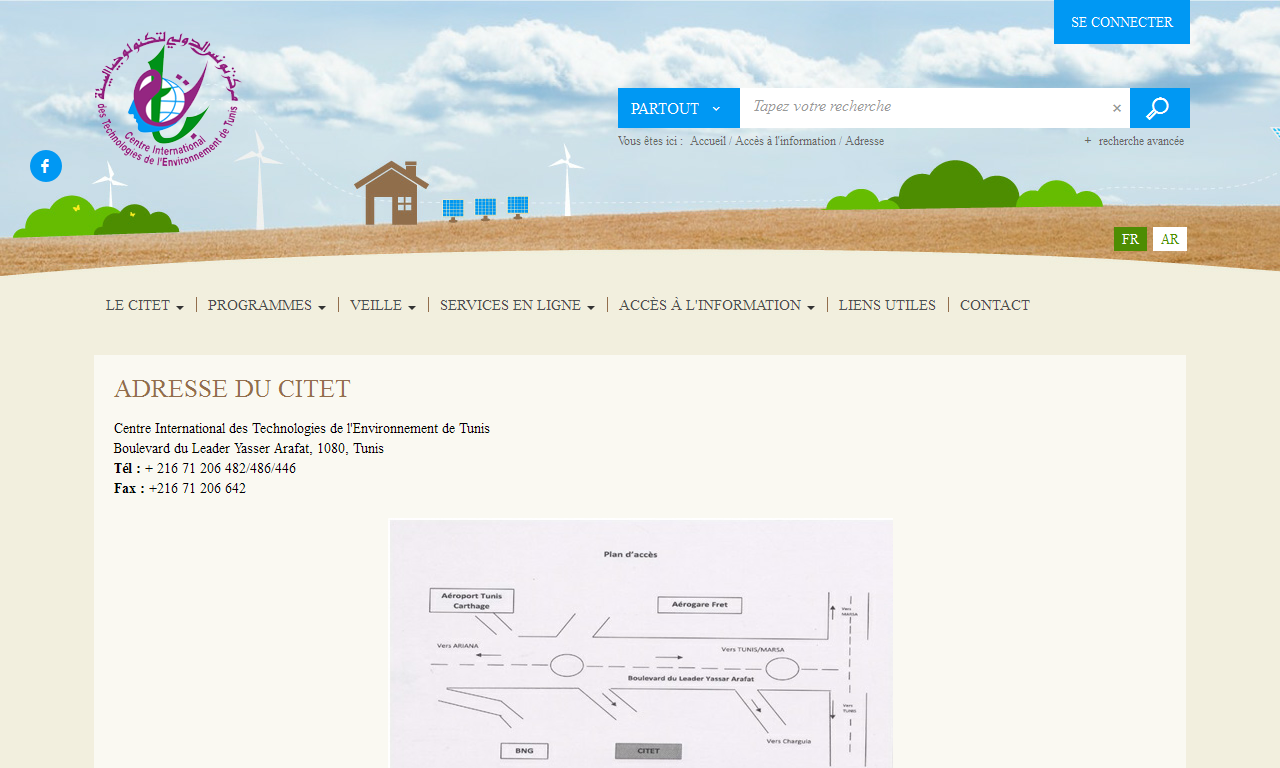Click the Adresse breadcrumb entry
Viewport: 1280px width, 768px height.
coord(864,141)
